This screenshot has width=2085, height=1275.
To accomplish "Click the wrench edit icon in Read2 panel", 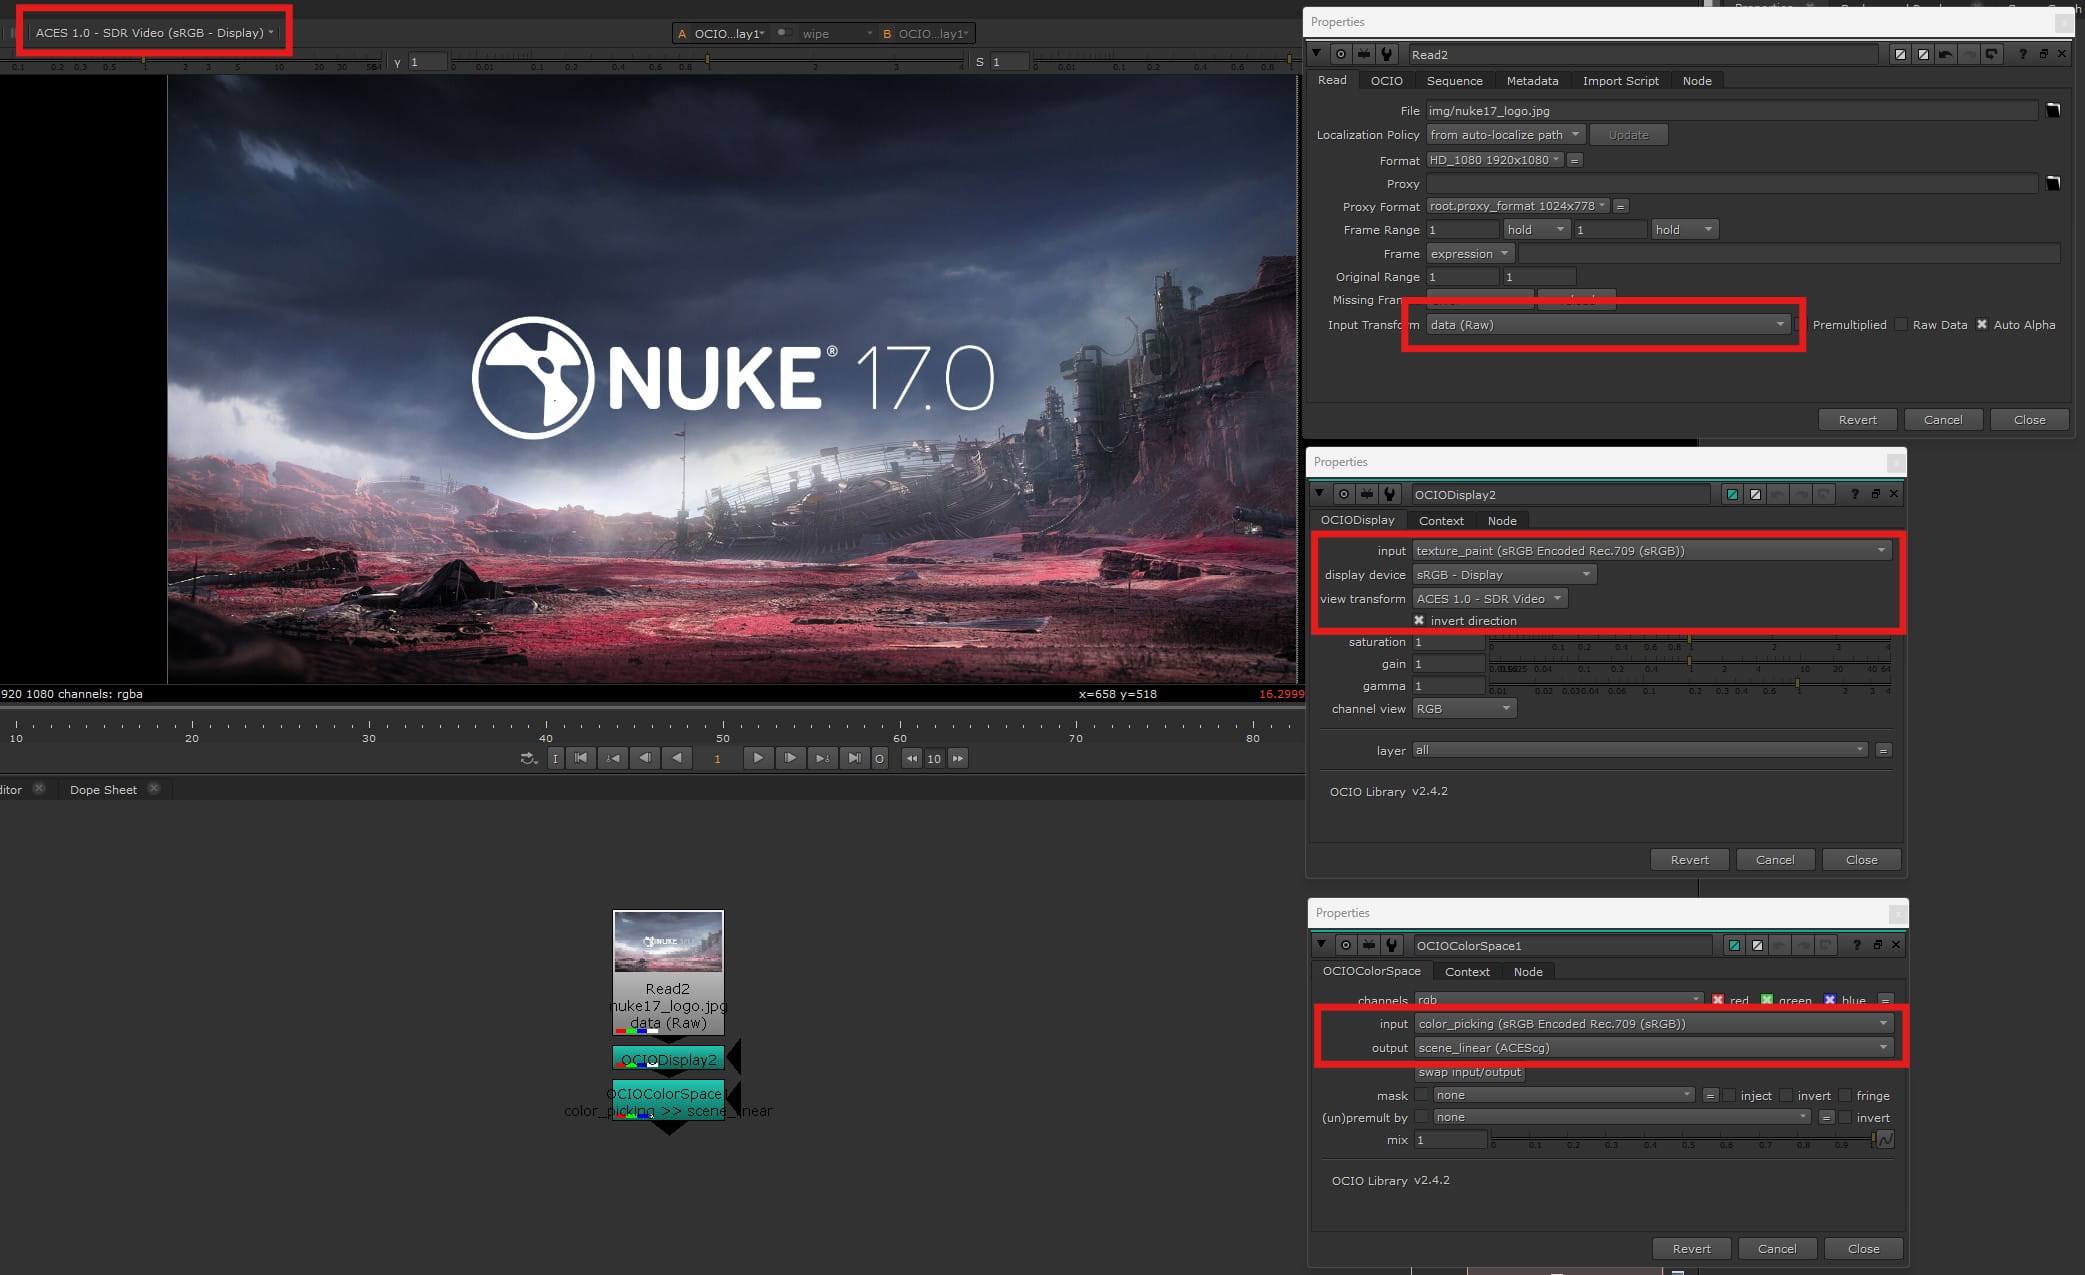I will coord(1386,54).
